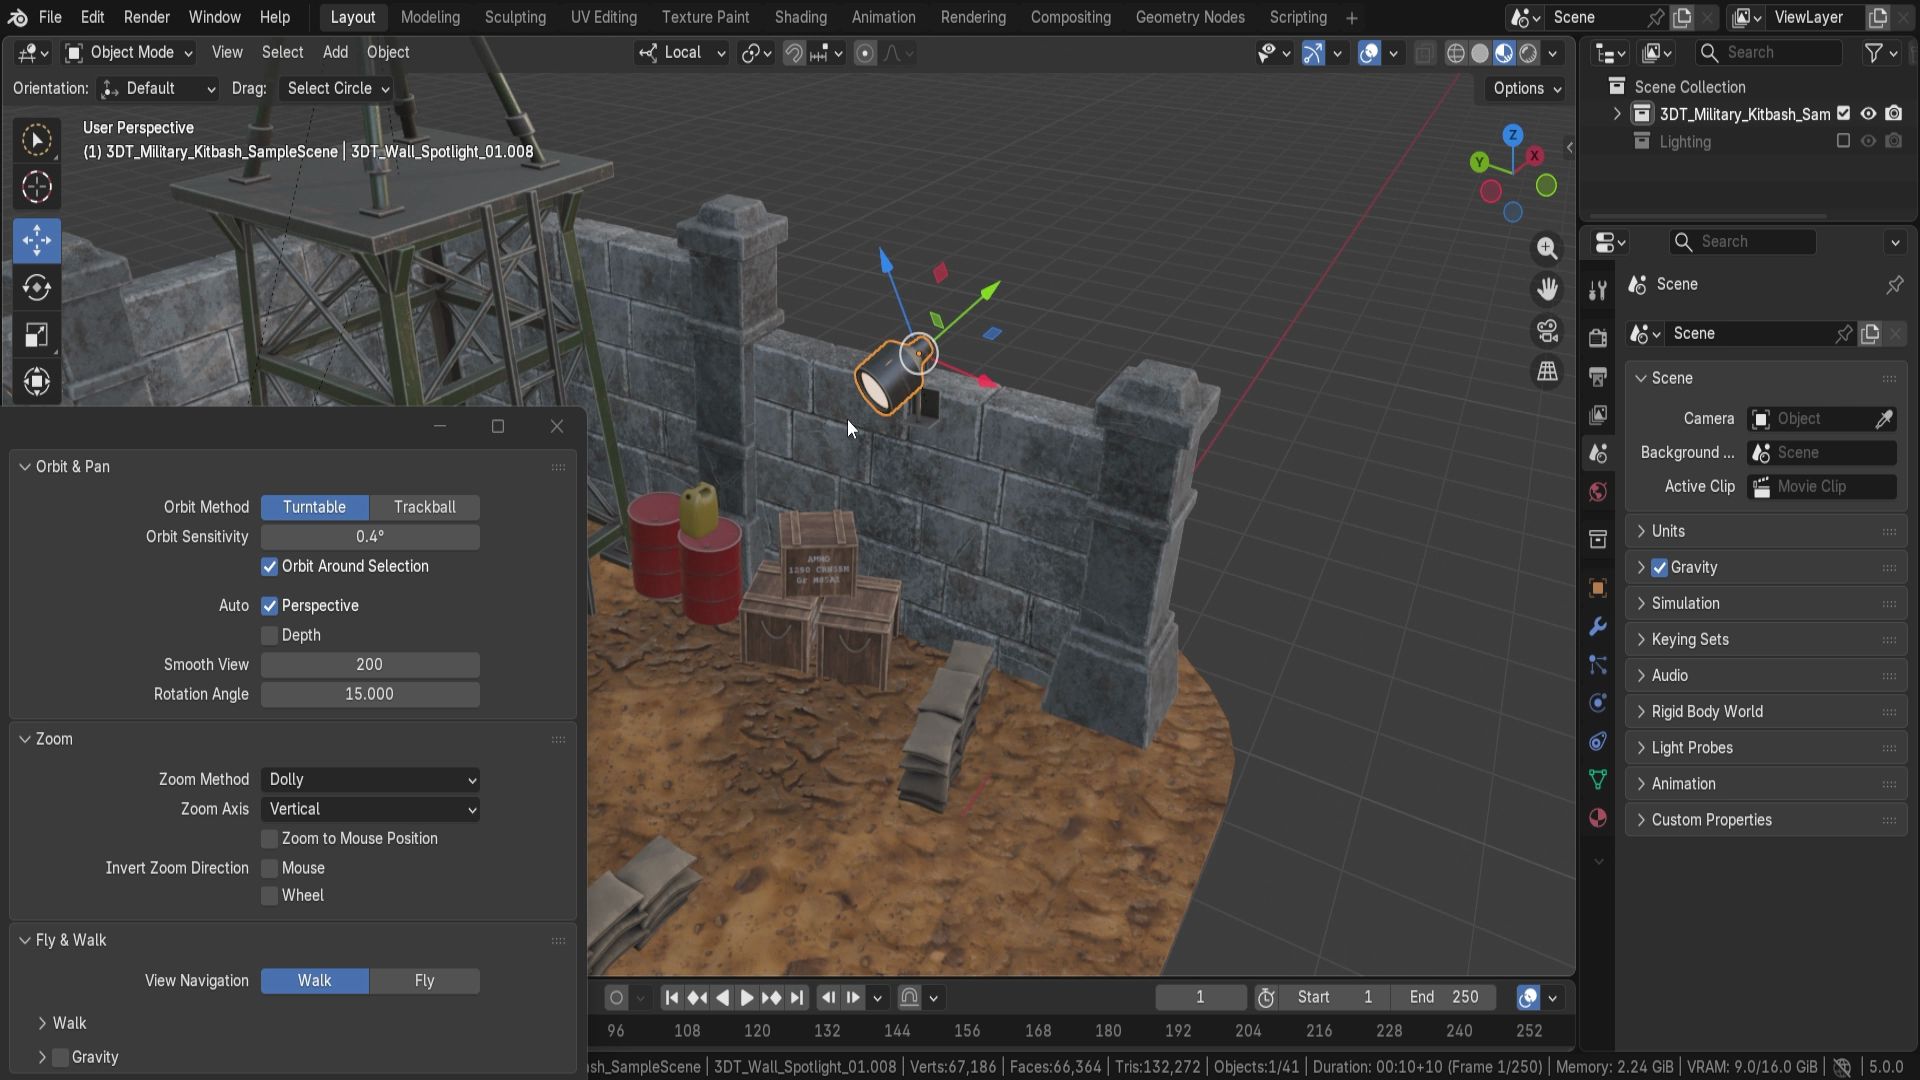Enable Zoom to Mouse Position

pos(270,839)
